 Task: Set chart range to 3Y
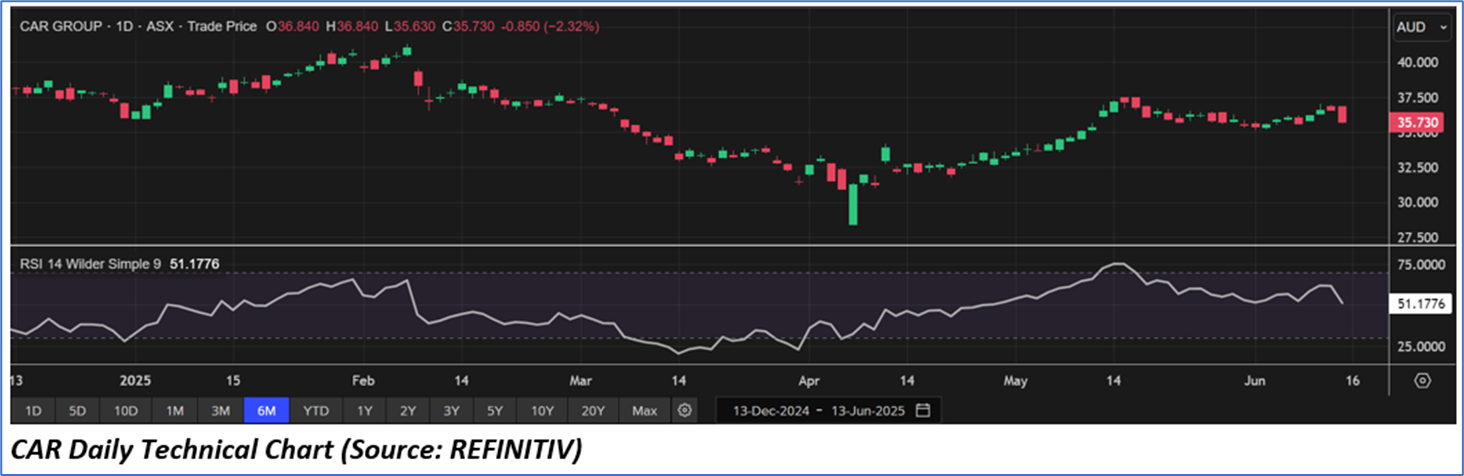[454, 411]
